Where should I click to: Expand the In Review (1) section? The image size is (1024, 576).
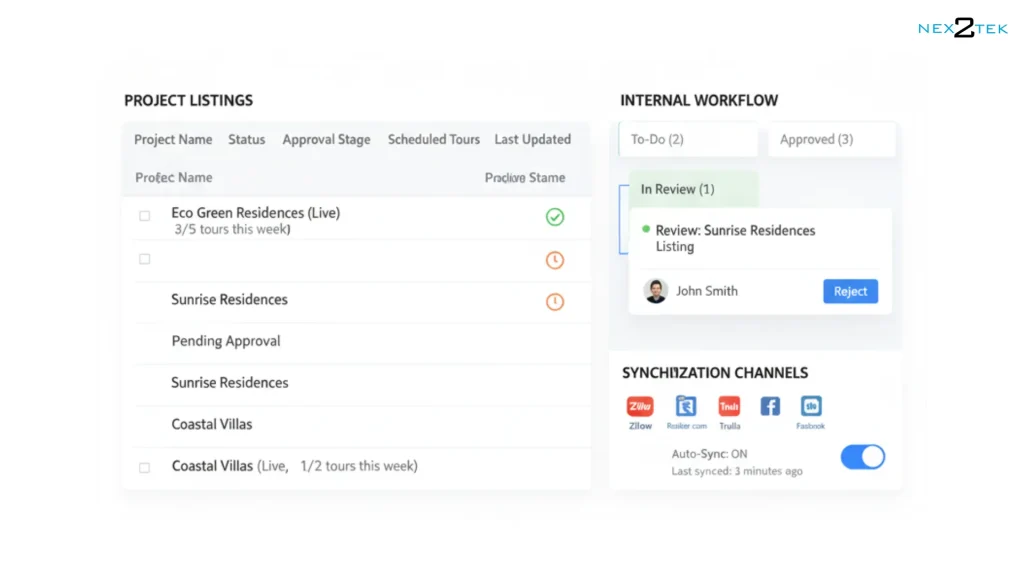pos(694,189)
